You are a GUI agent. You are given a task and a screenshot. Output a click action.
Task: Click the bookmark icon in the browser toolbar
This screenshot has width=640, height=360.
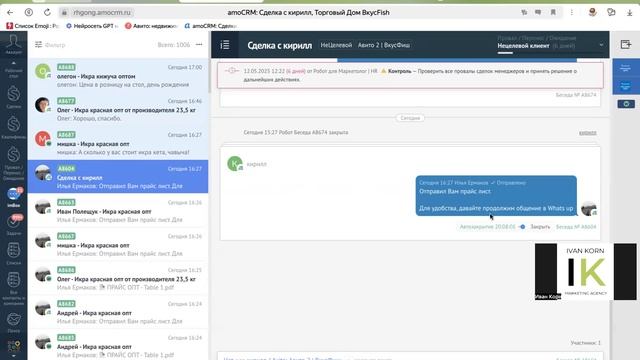point(553,12)
